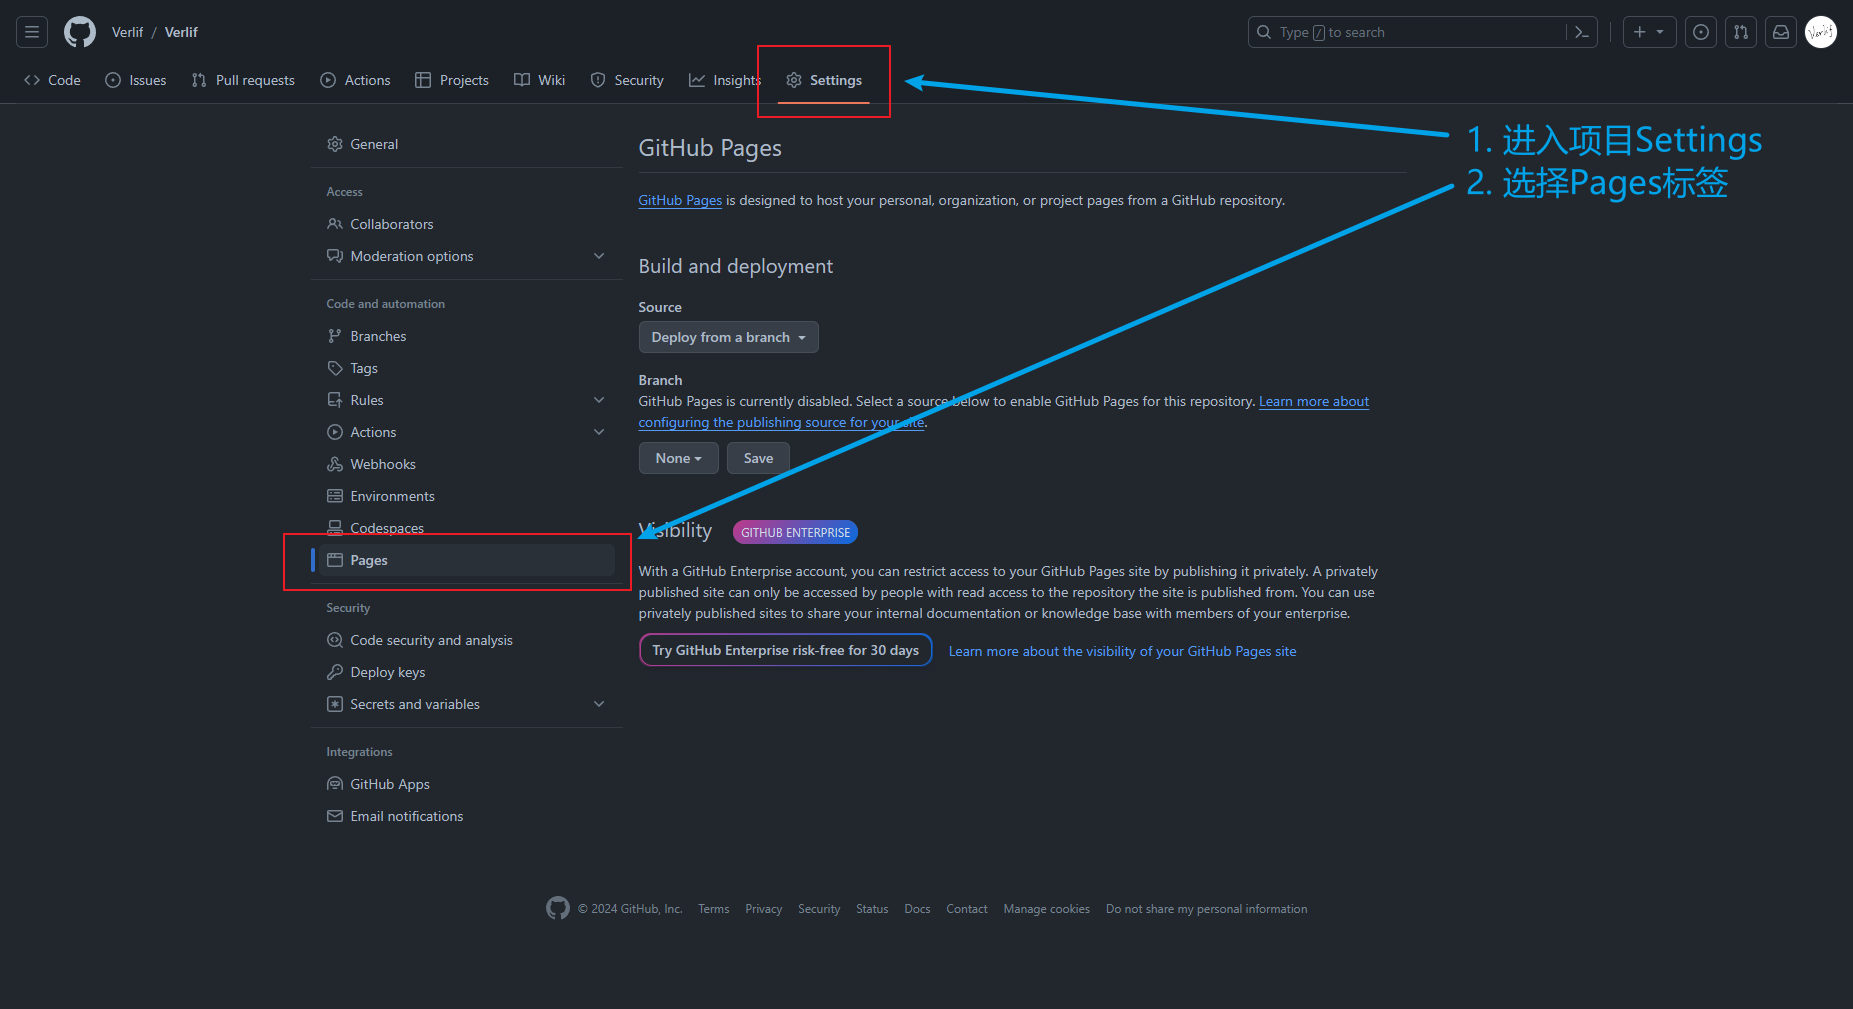Image resolution: width=1853 pixels, height=1009 pixels.
Task: Select the Actions workflow icon
Action: point(327,80)
